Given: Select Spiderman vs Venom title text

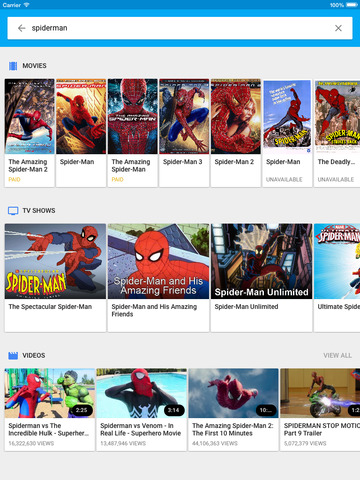Looking at the screenshot, I should pyautogui.click(x=141, y=430).
